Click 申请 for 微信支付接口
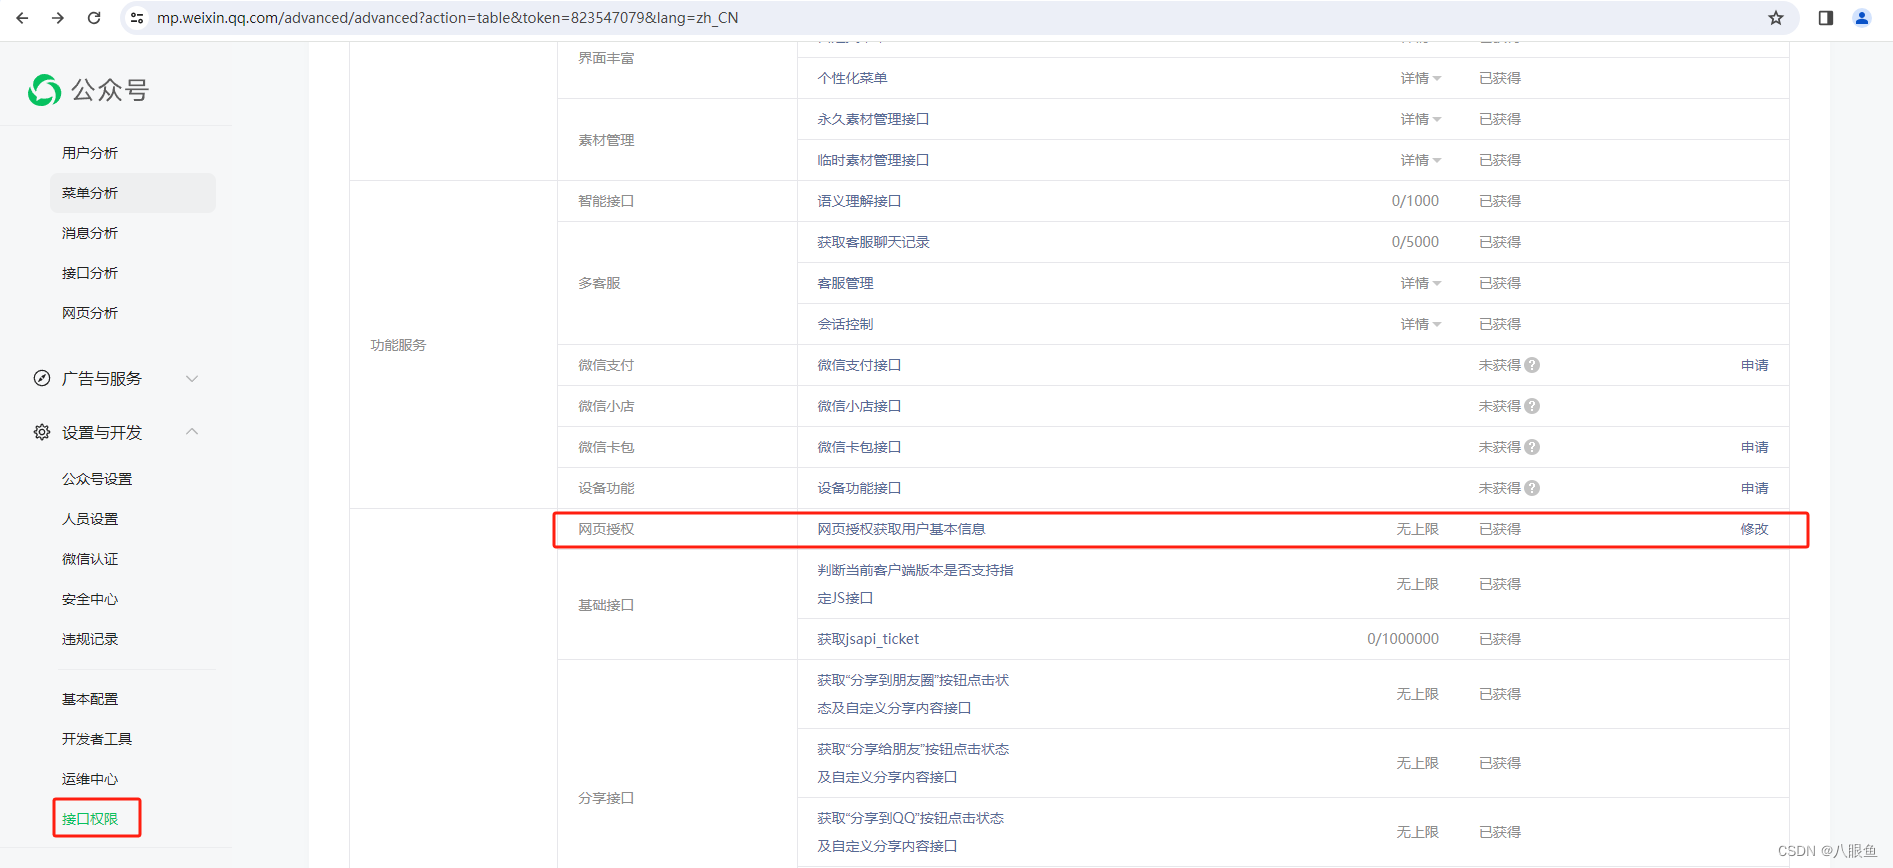The width and height of the screenshot is (1893, 868). 1754,365
